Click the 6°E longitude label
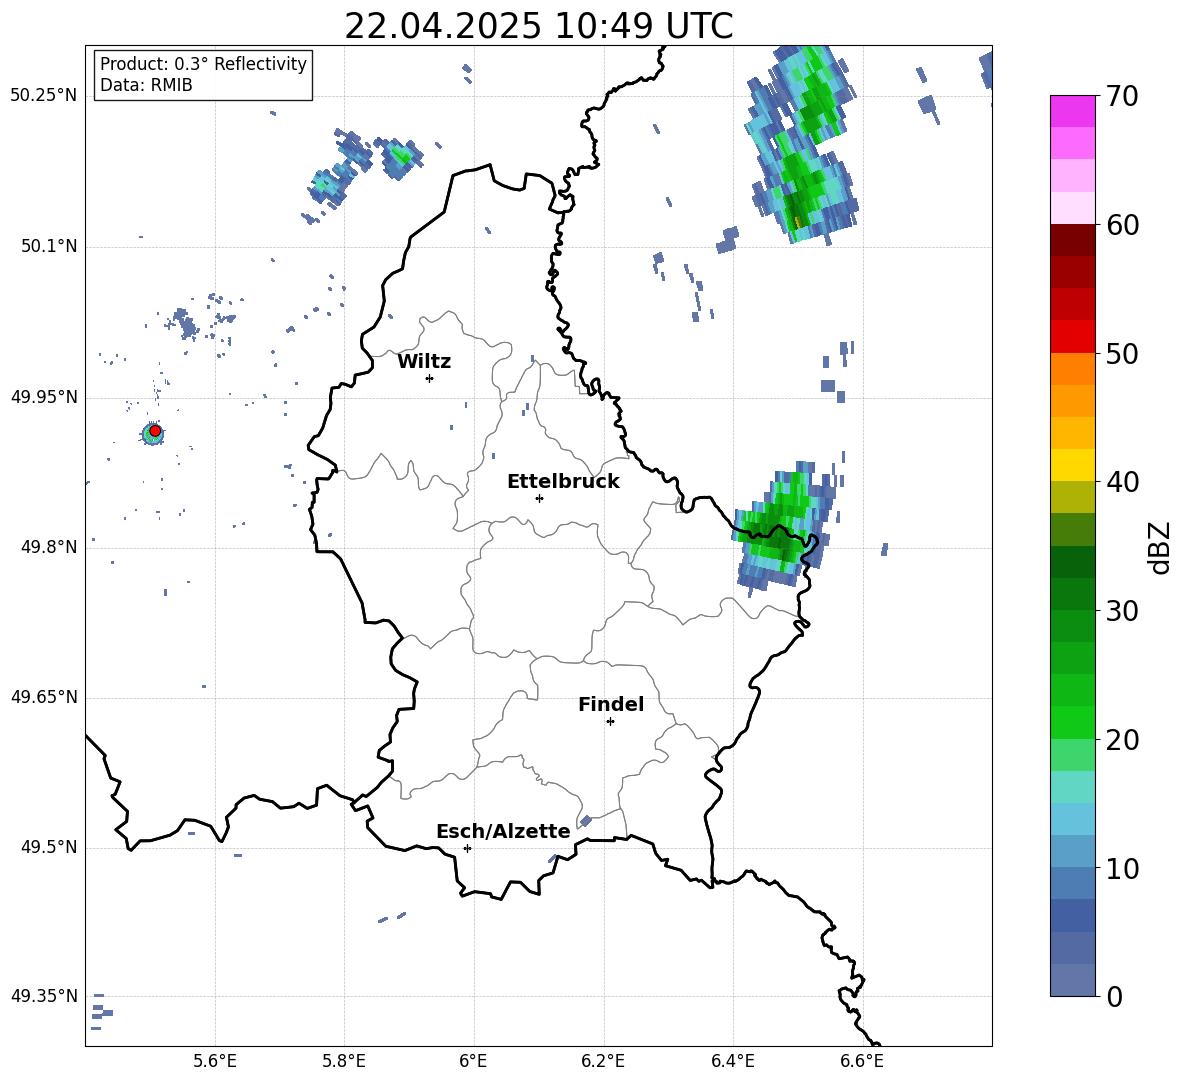 point(473,1061)
